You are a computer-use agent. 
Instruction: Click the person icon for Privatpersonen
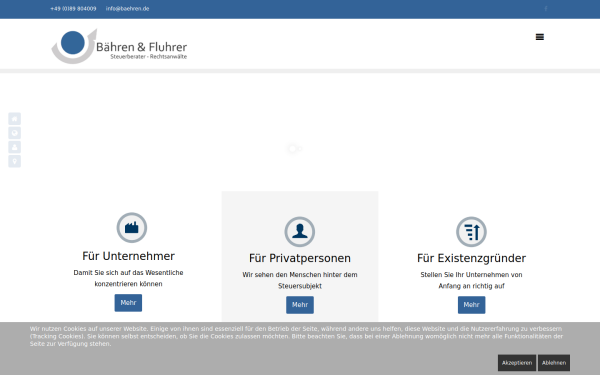300,232
